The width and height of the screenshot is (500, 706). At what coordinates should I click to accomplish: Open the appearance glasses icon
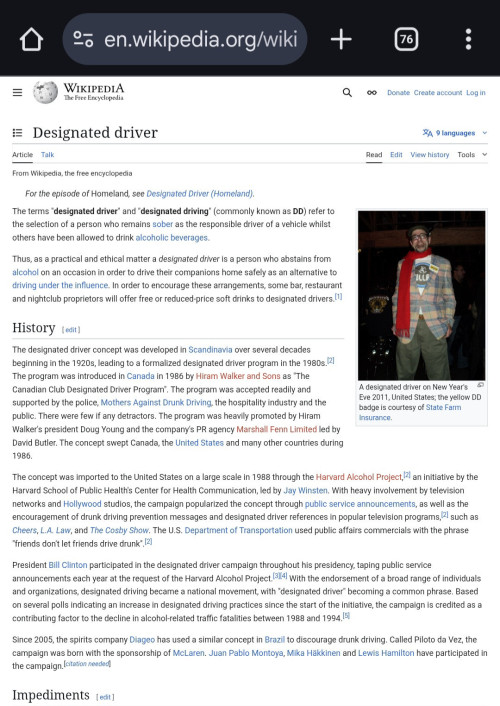point(372,93)
